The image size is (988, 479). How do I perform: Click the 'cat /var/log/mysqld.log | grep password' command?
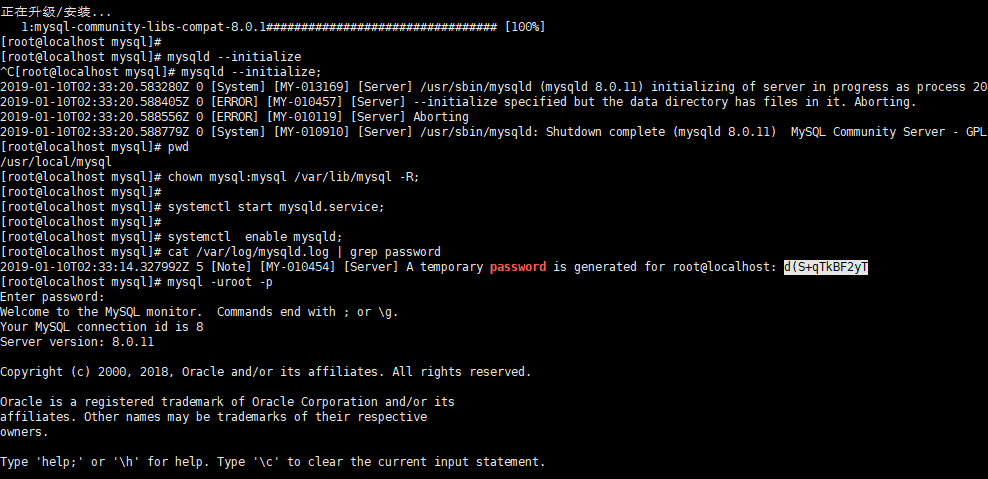click(x=304, y=252)
